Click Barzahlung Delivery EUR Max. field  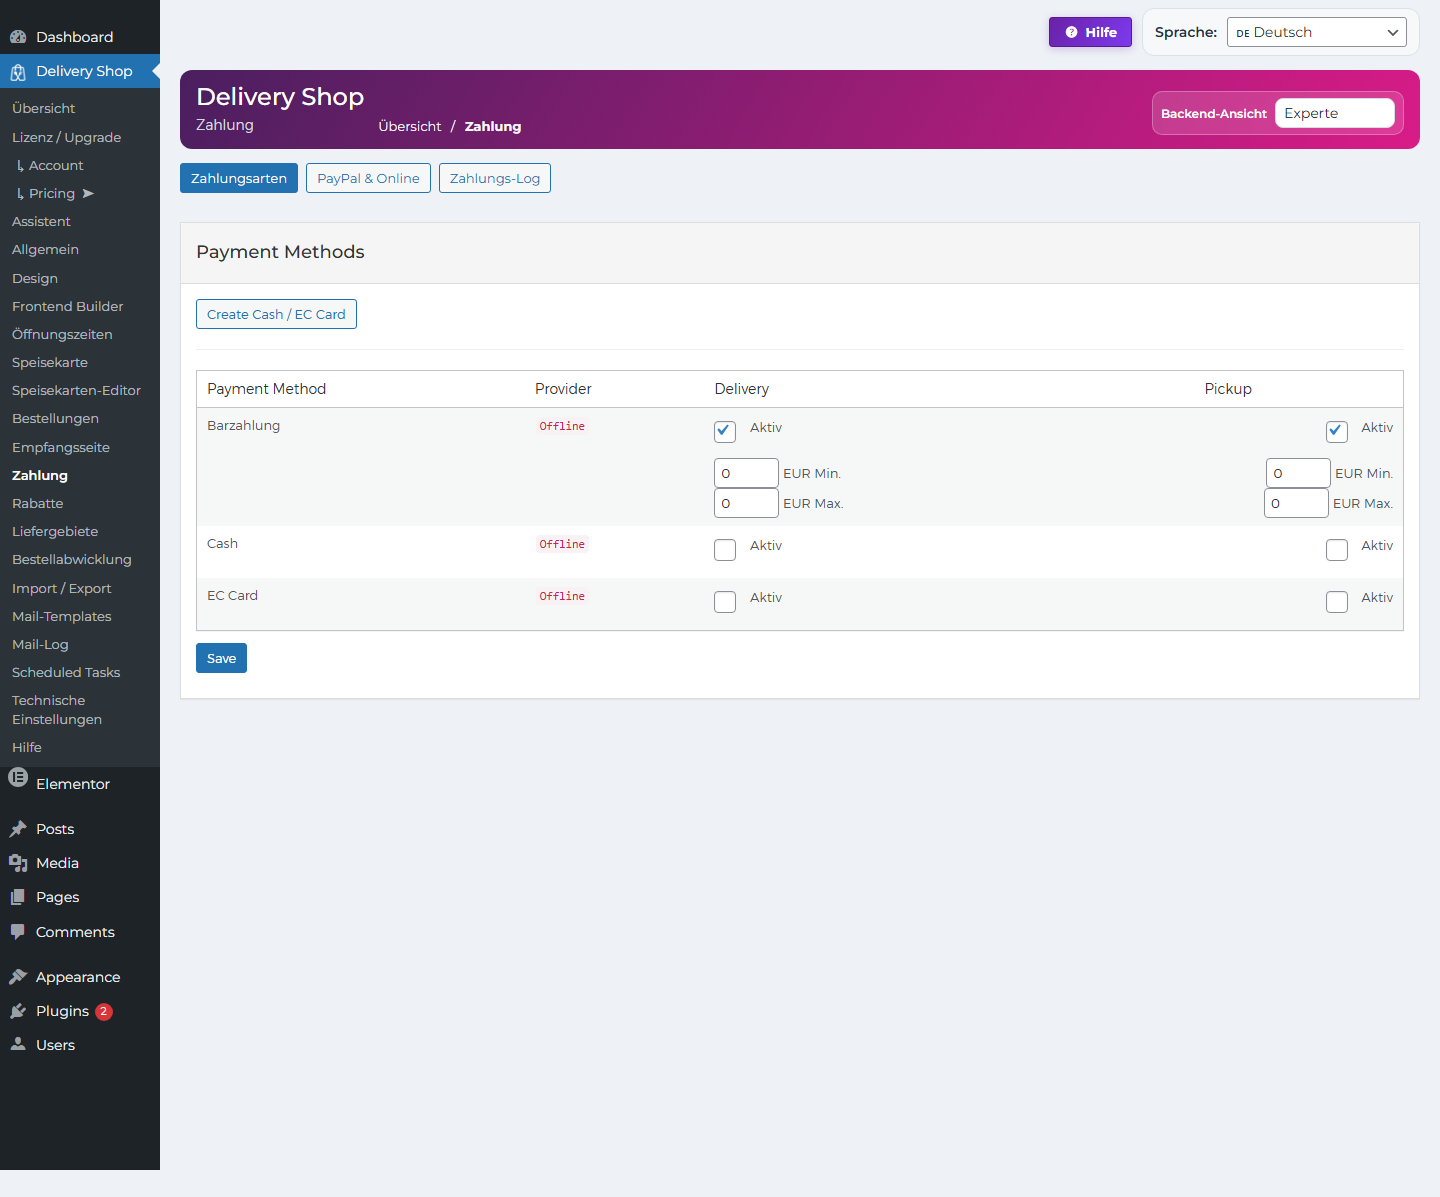[x=746, y=503]
